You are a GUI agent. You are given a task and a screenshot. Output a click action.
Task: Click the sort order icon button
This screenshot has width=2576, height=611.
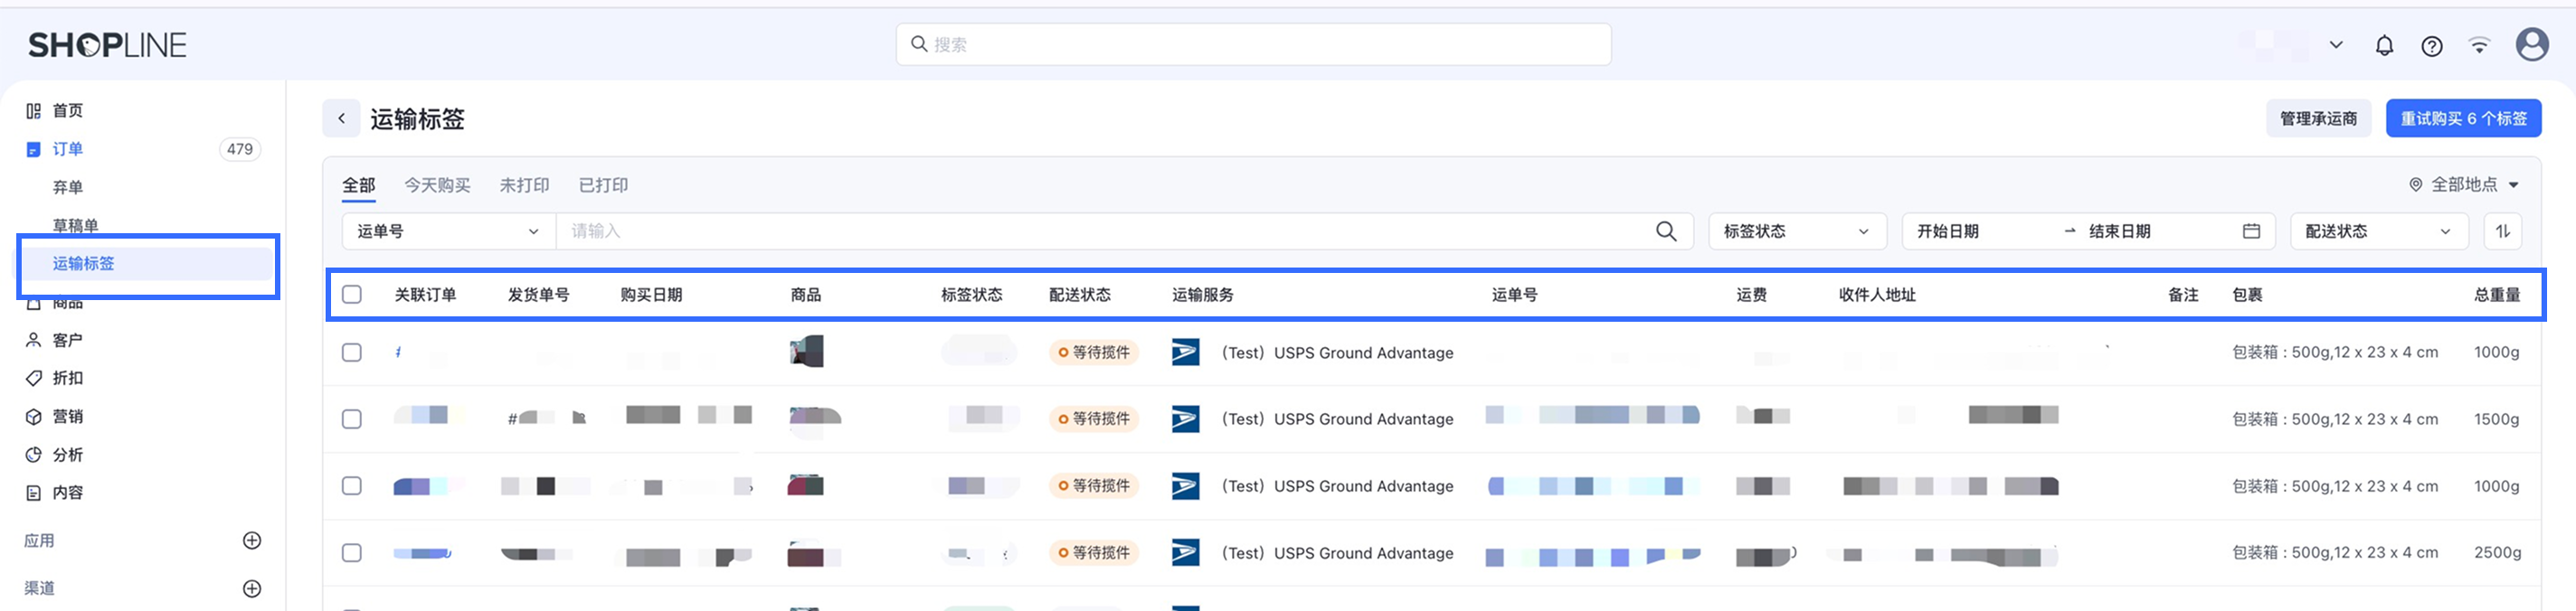point(2502,231)
